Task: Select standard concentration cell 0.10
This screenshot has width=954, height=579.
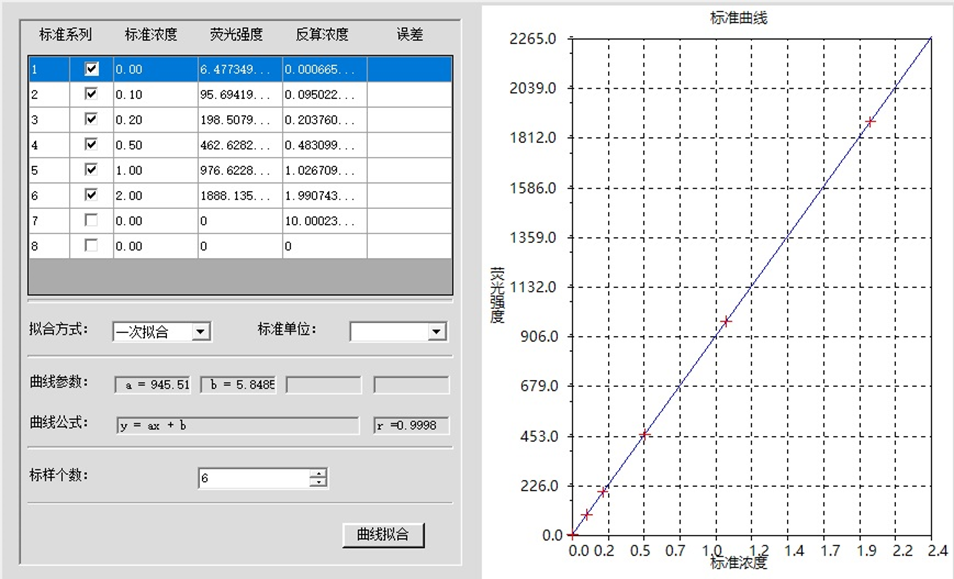Action: (x=156, y=94)
